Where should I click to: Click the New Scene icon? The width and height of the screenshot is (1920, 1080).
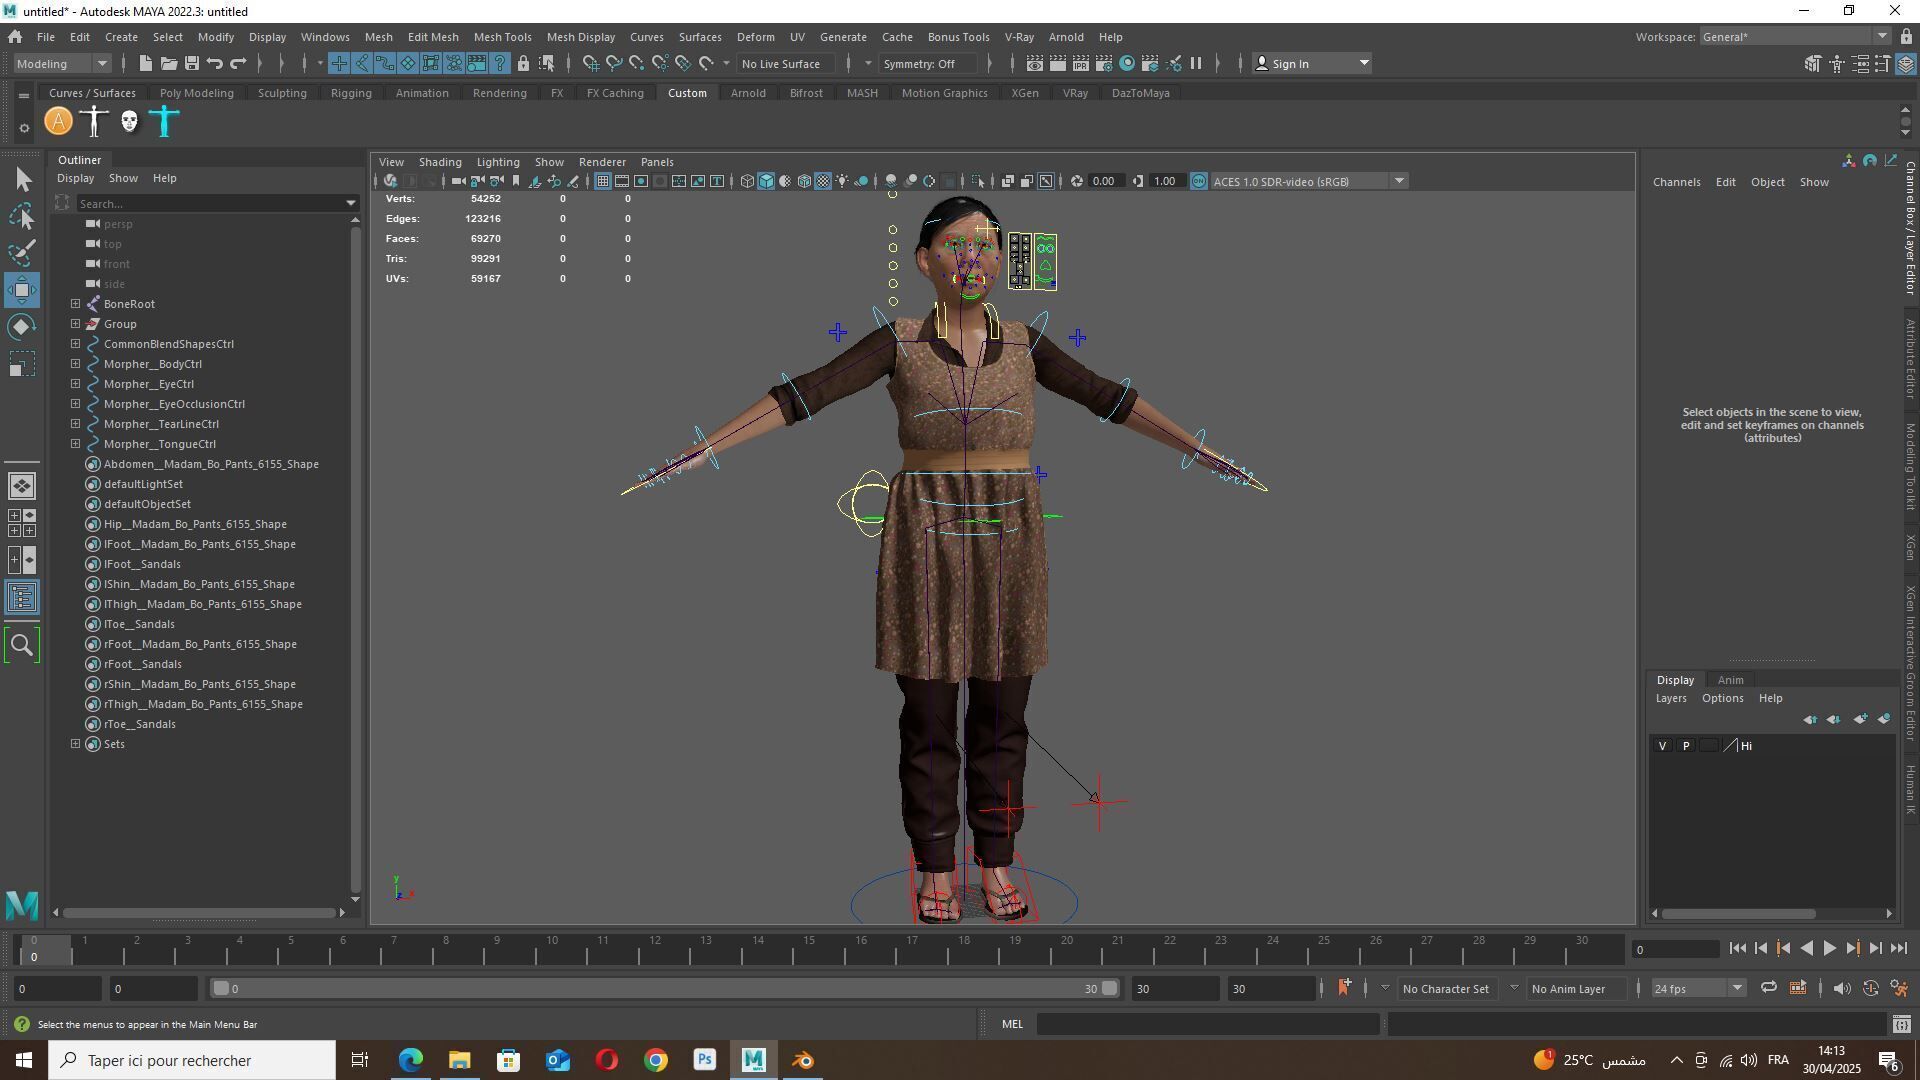click(145, 63)
